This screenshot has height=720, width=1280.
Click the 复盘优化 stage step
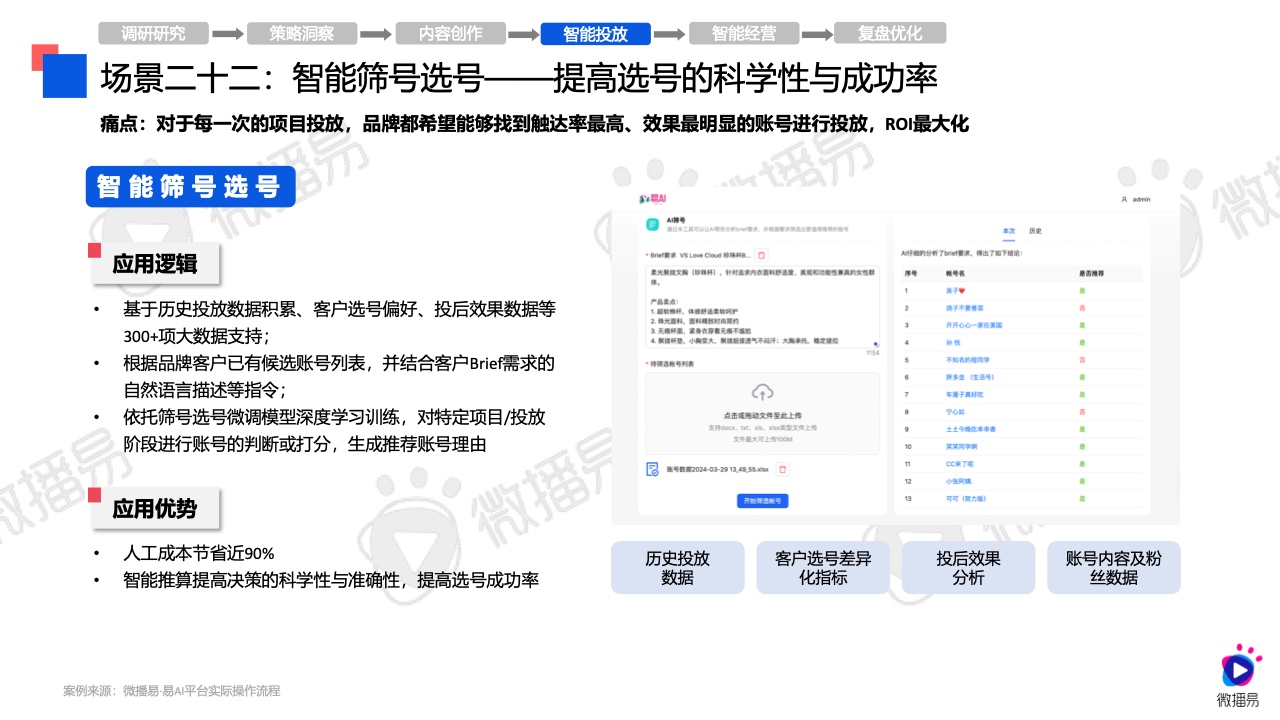tap(889, 33)
